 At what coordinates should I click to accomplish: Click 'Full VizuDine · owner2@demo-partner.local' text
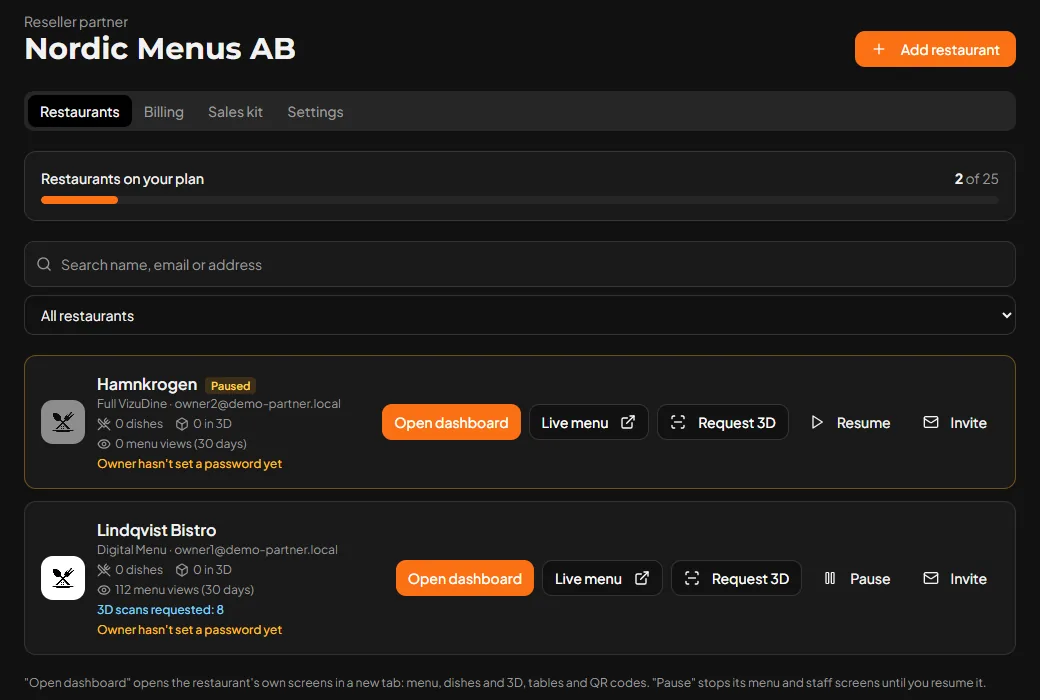219,403
